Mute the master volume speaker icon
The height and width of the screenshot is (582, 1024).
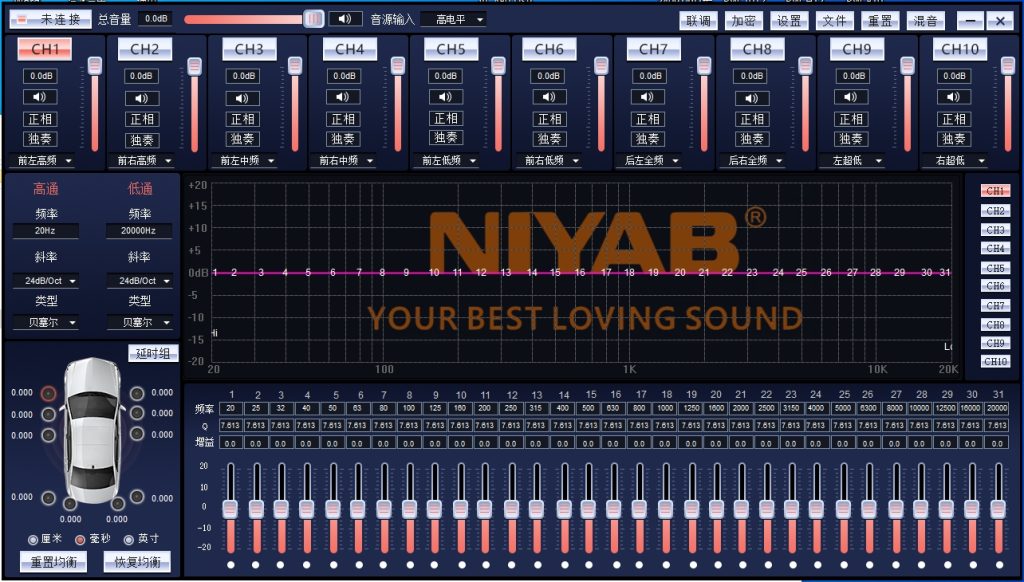coord(345,18)
